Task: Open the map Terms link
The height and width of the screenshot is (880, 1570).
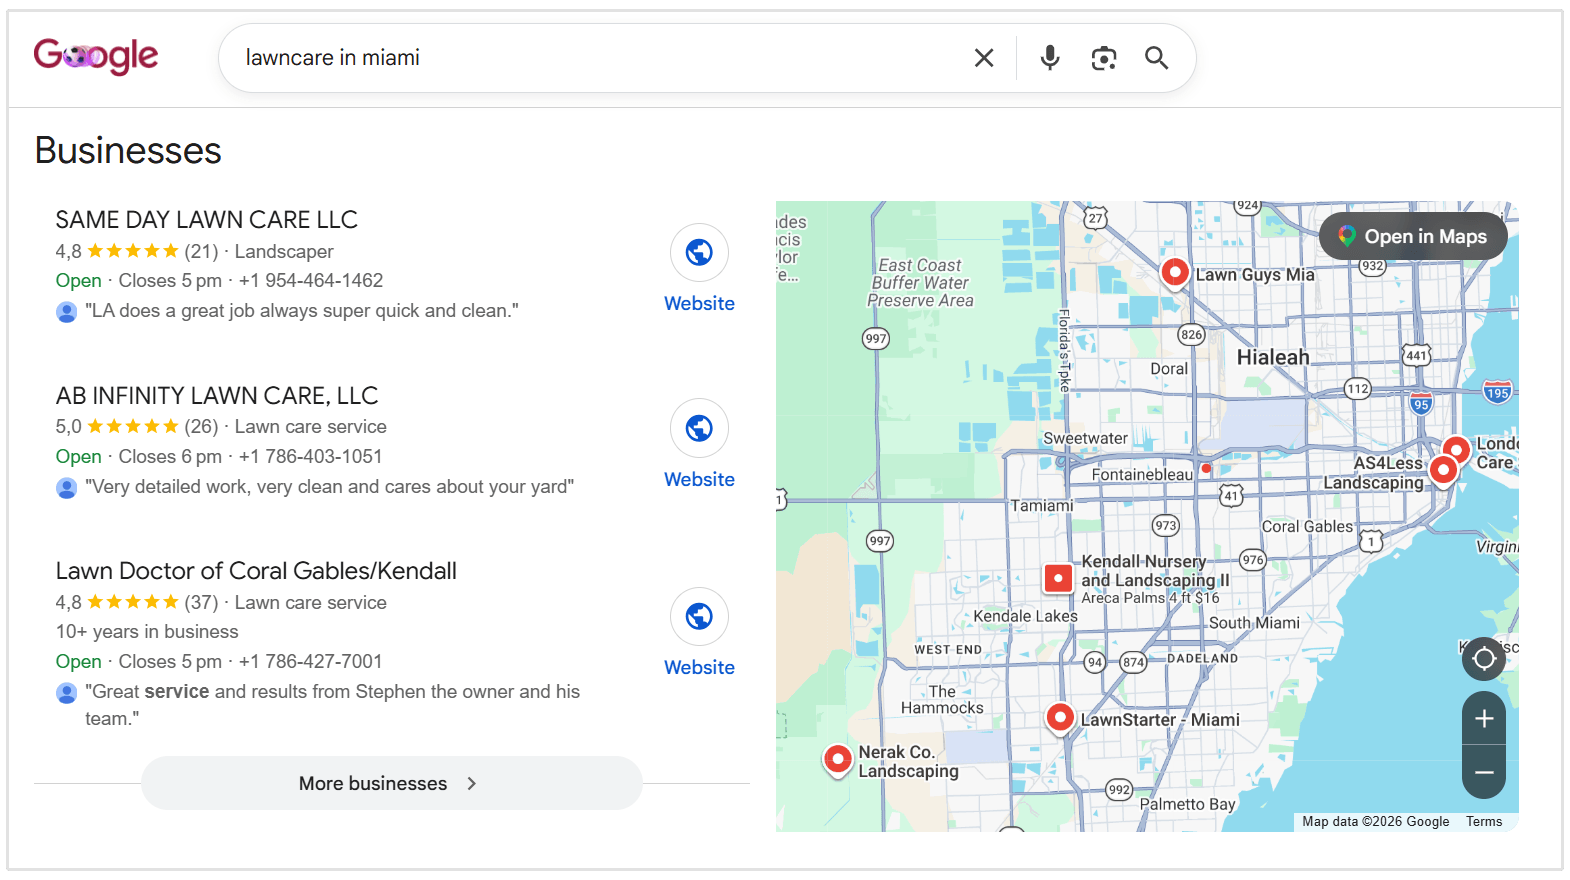Action: (1484, 822)
